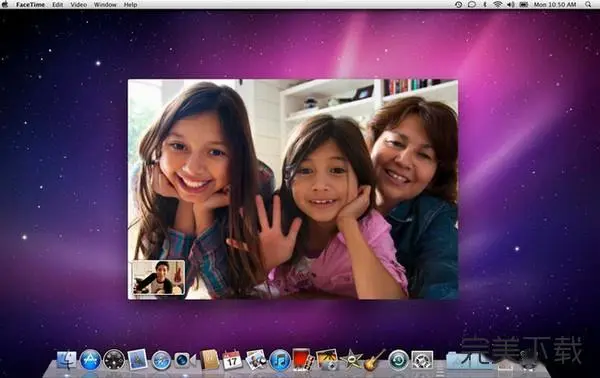Image resolution: width=600 pixels, height=378 pixels.
Task: Open the FaceTime application menu
Action: (x=30, y=5)
